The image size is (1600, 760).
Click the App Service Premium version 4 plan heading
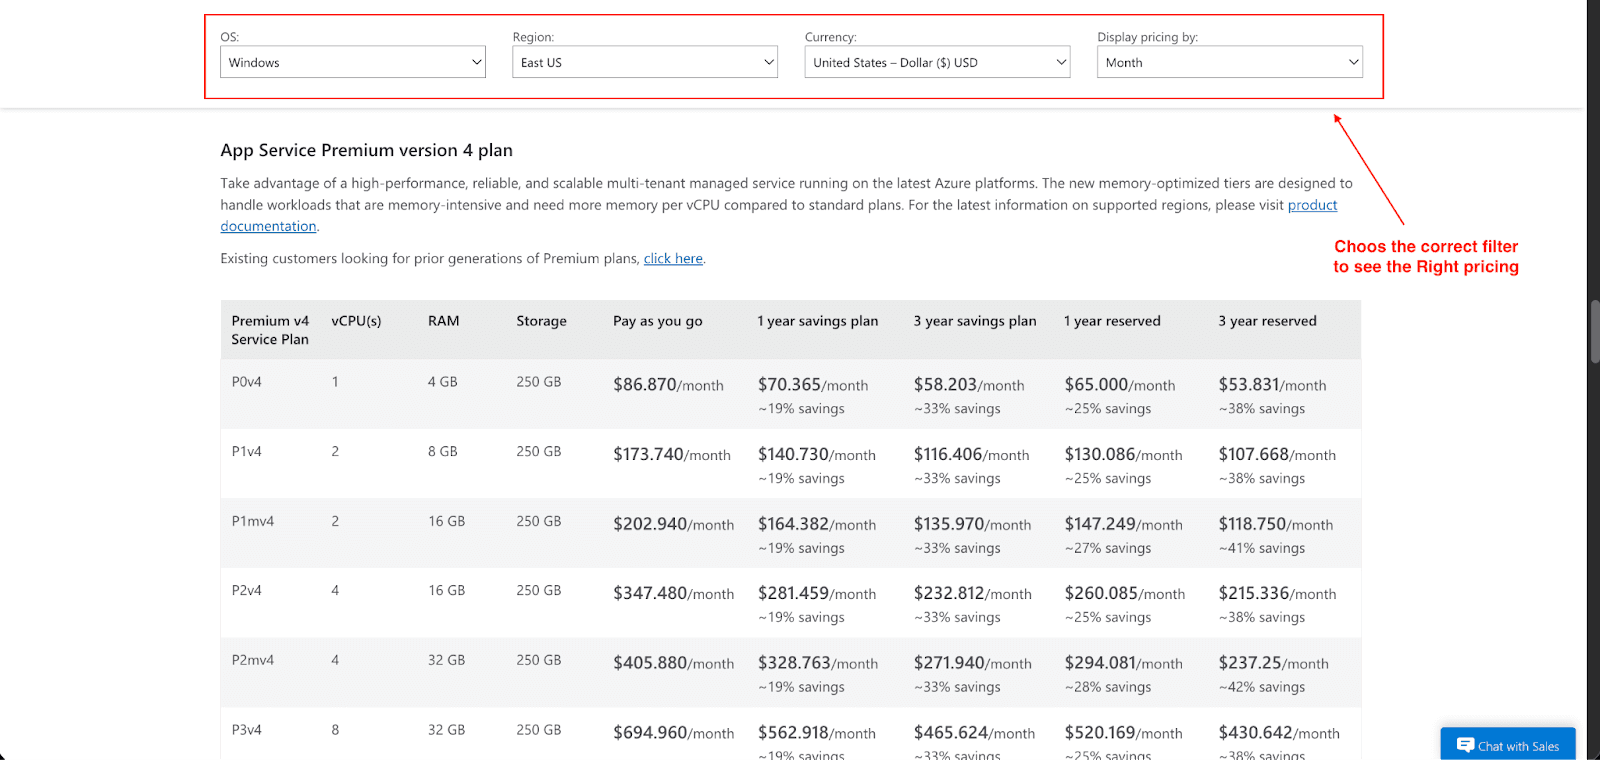click(366, 150)
